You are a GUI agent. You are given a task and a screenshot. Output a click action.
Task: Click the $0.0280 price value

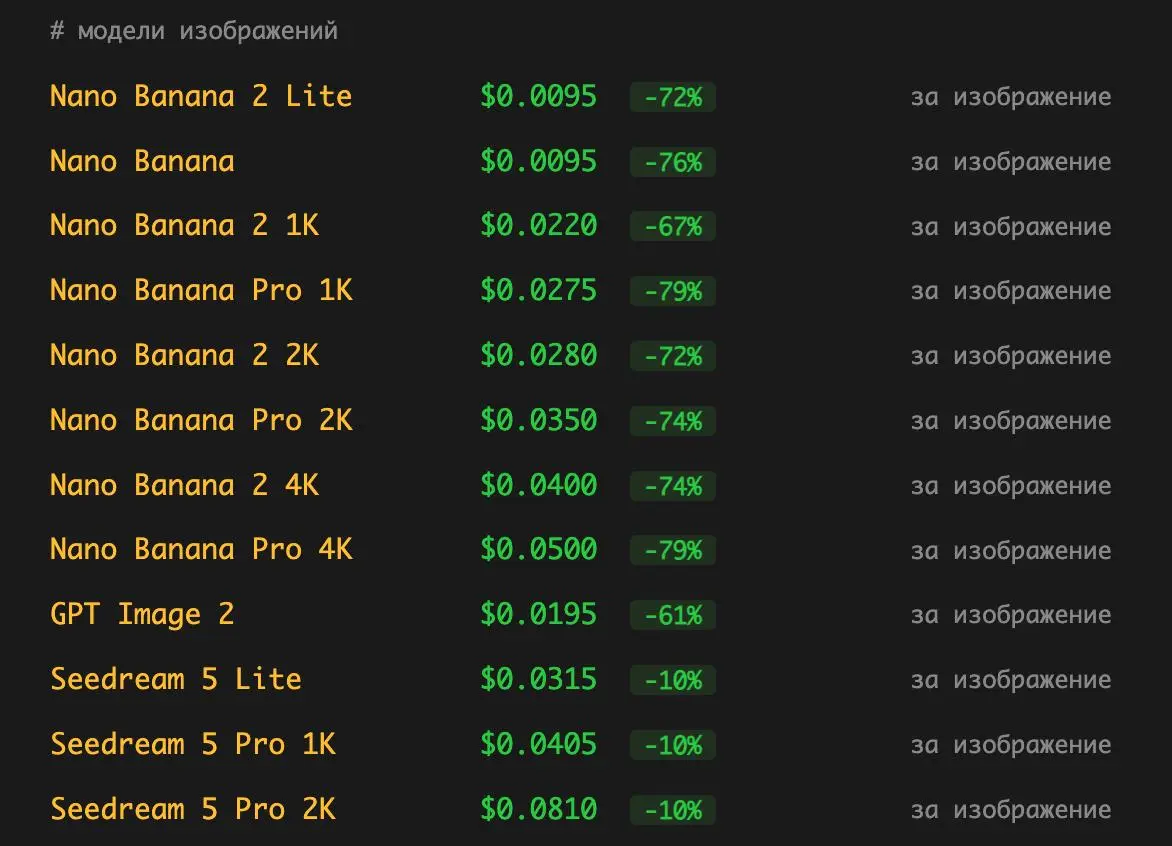[x=538, y=356]
